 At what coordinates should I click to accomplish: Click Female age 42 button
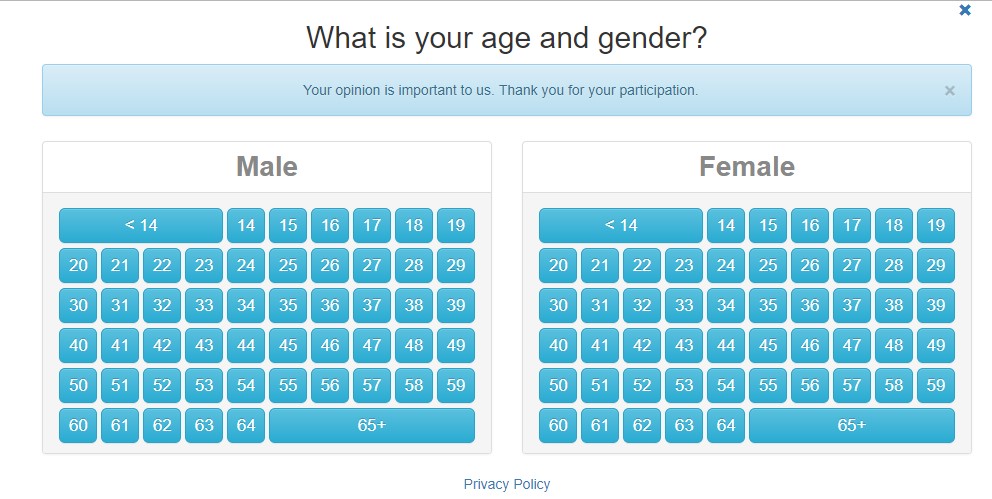pos(642,345)
